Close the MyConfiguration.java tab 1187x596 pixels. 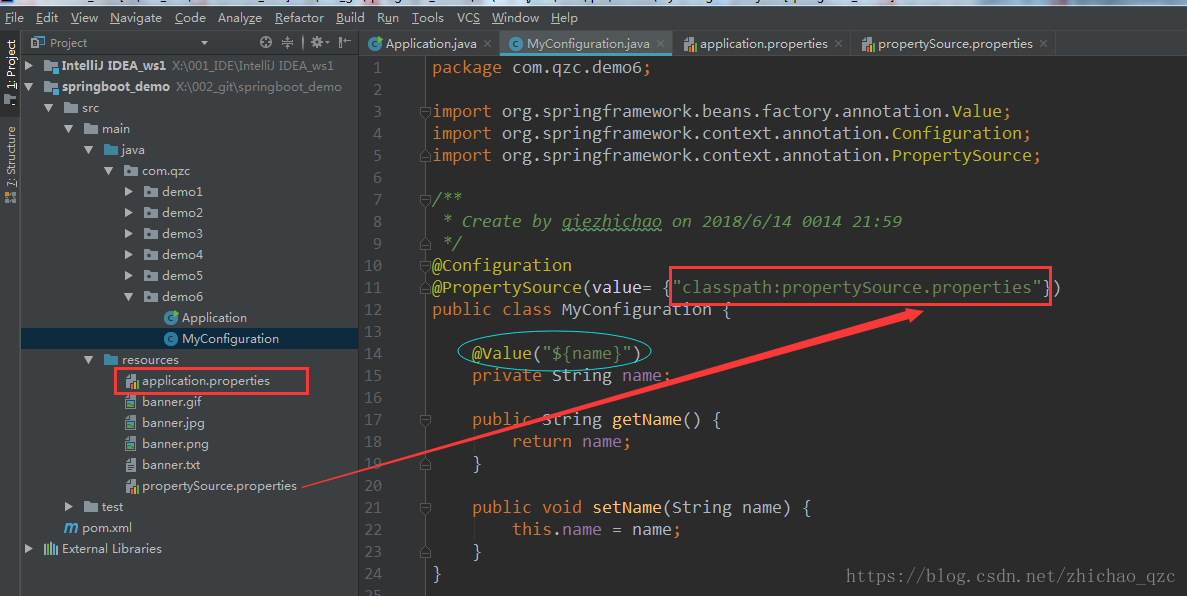tap(660, 44)
